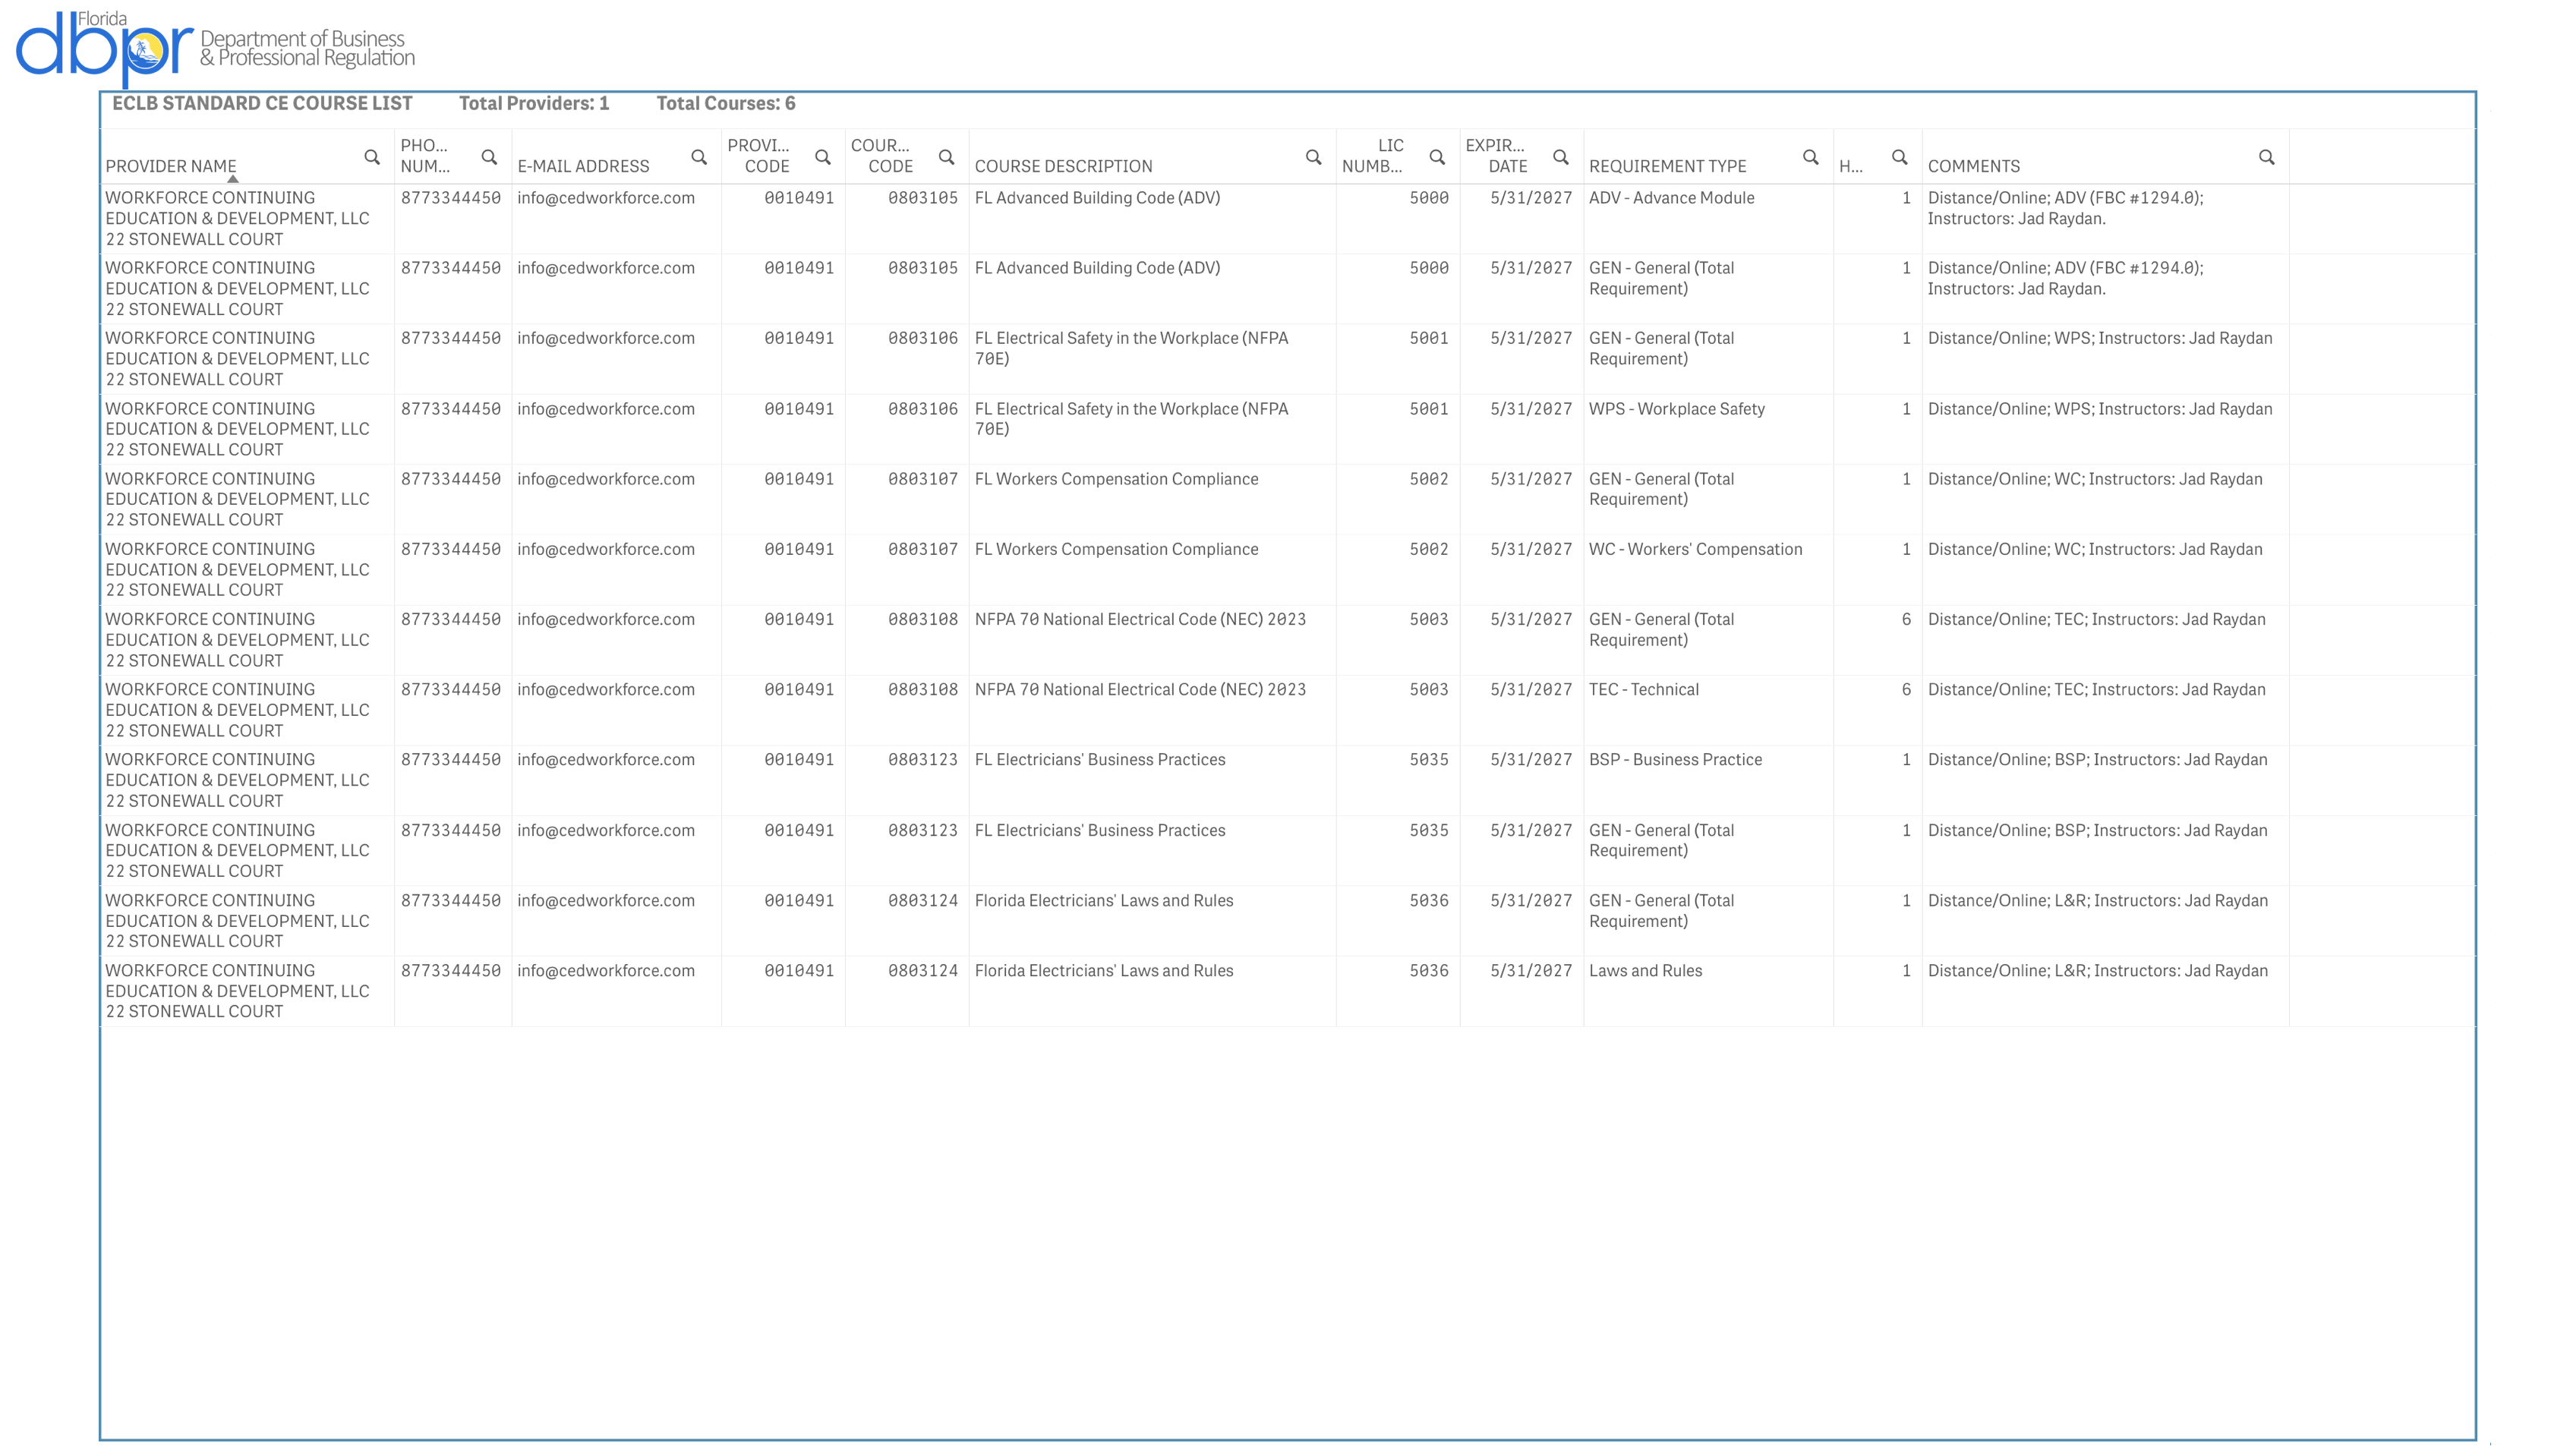The height and width of the screenshot is (1456, 2551).
Task: Sort by the COURSE DESCRIPTION header
Action: pos(1063,166)
